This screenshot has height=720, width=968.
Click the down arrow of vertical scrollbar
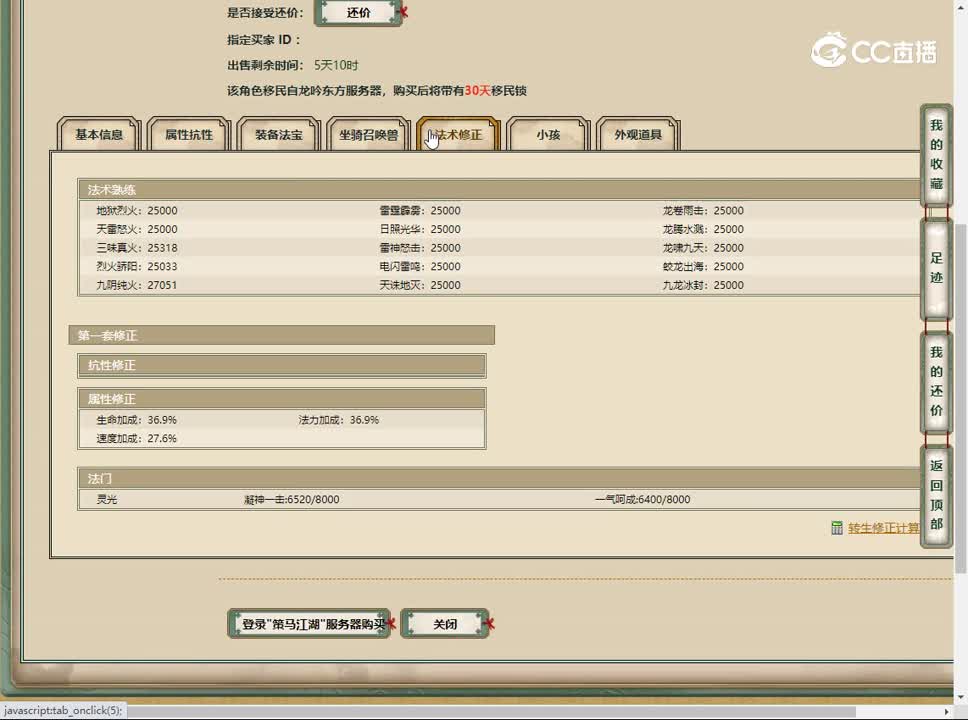[961, 697]
